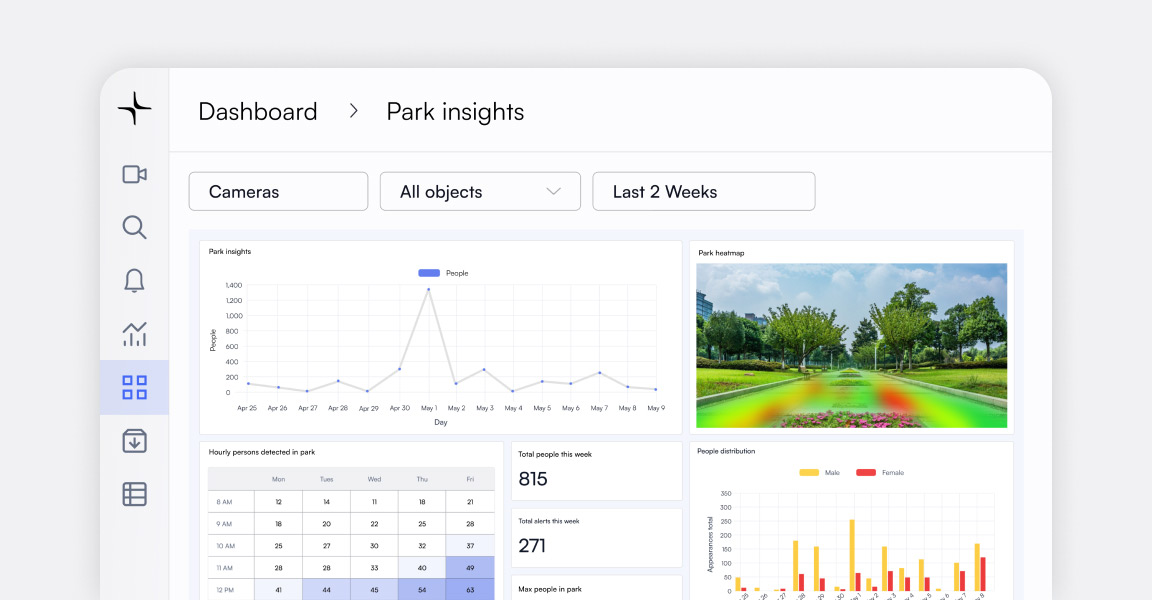This screenshot has width=1152, height=600.
Task: Open the table list sidebar icon
Action: 134,493
